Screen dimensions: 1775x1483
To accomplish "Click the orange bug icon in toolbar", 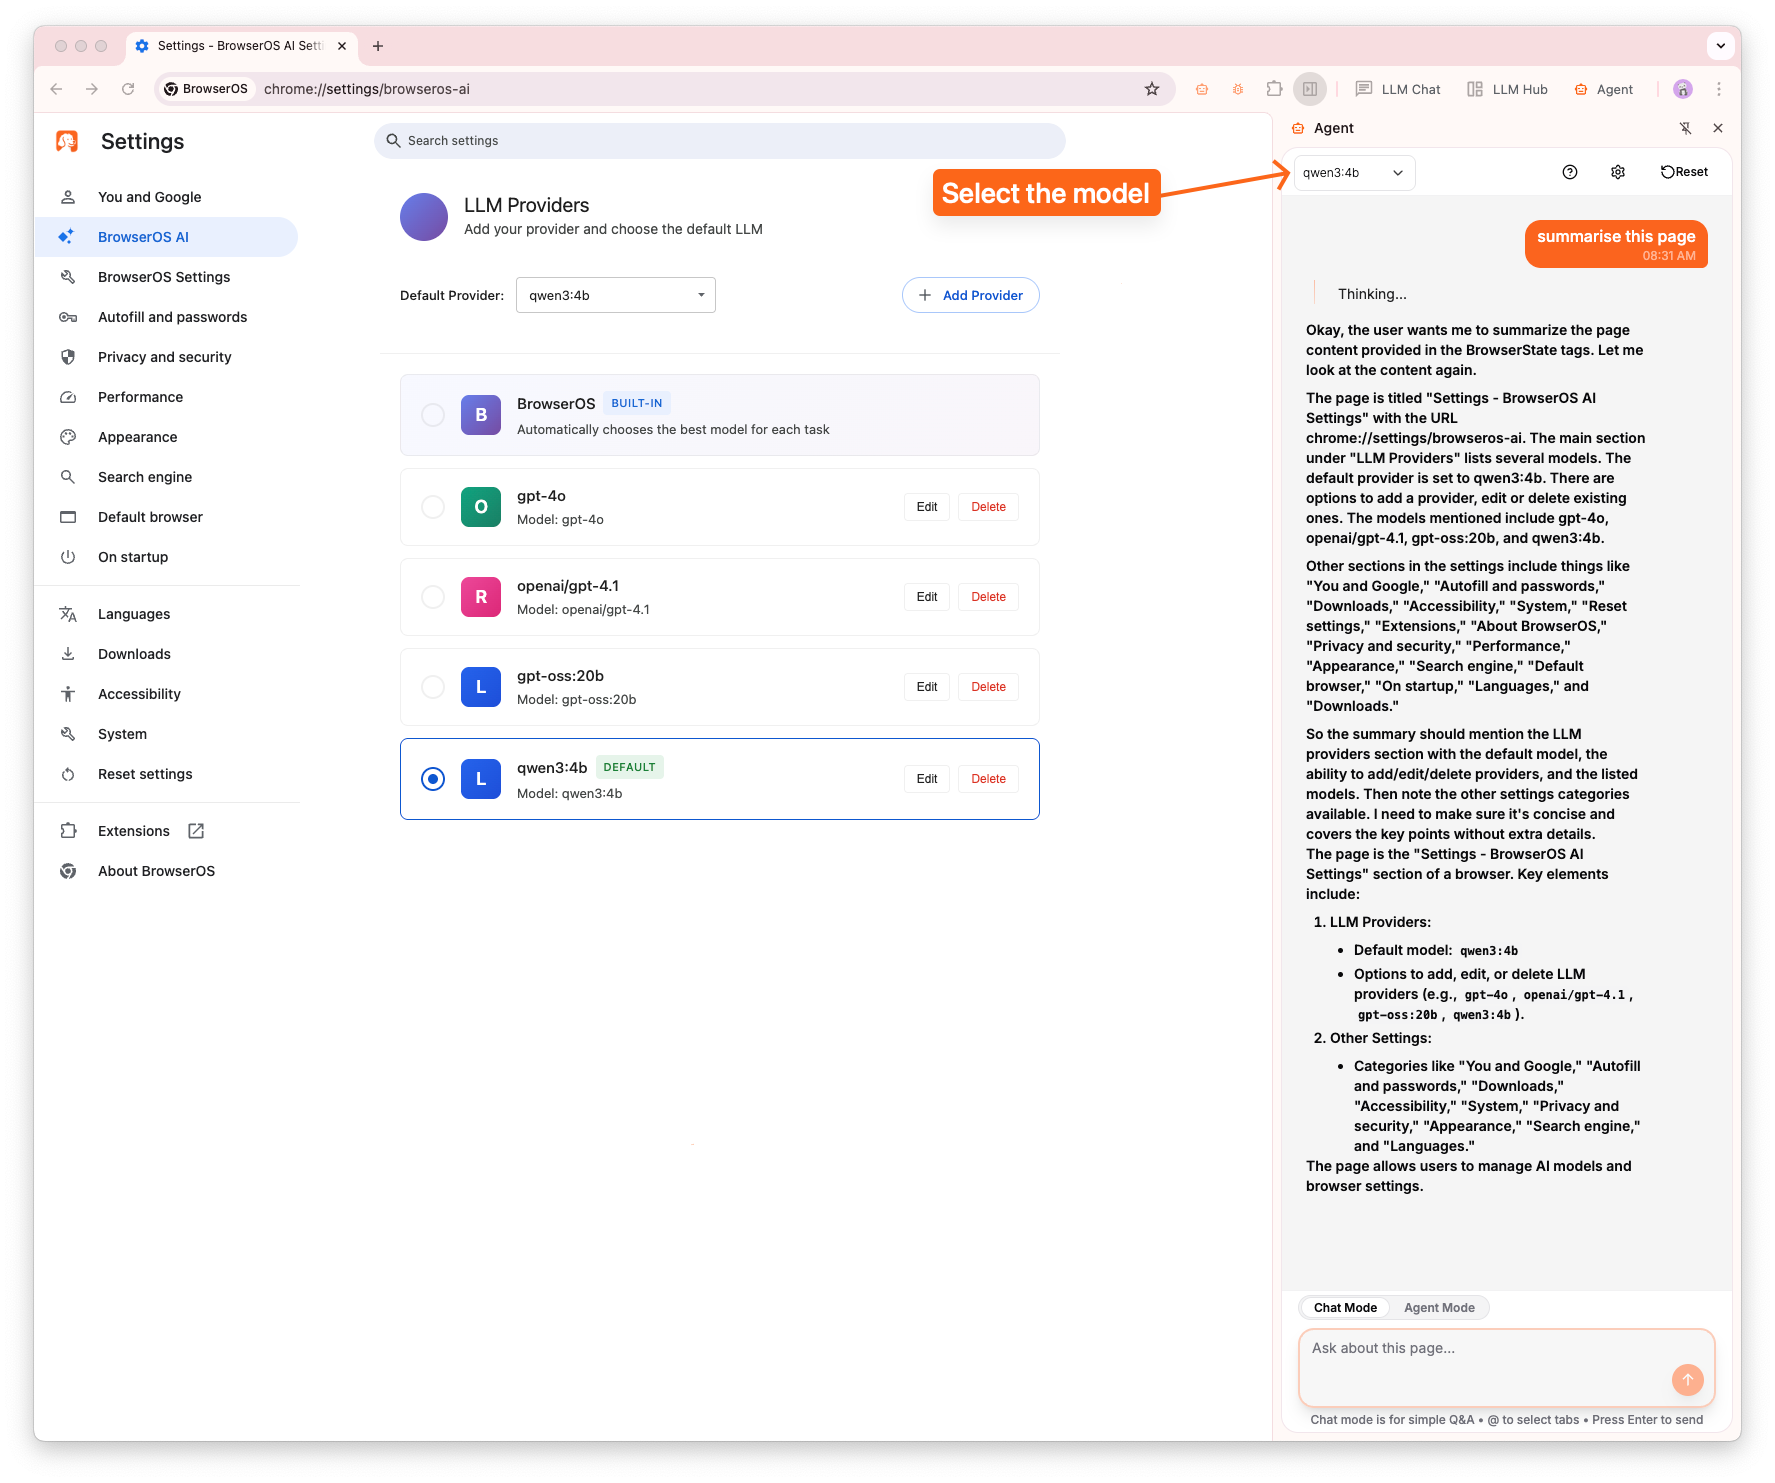I will coord(1238,89).
